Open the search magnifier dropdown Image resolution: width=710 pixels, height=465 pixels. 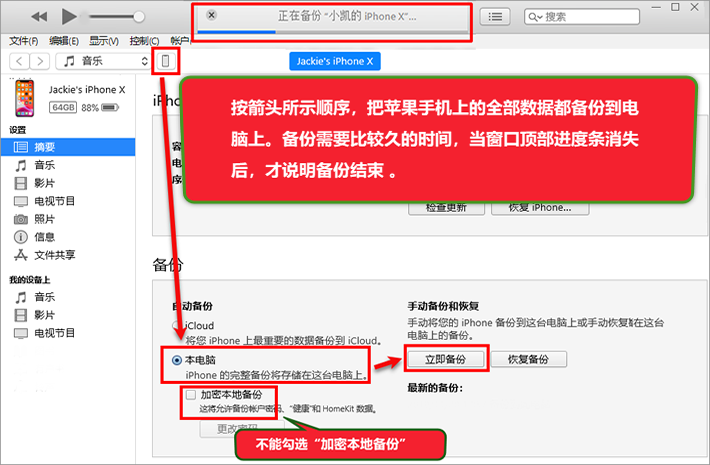[x=536, y=17]
